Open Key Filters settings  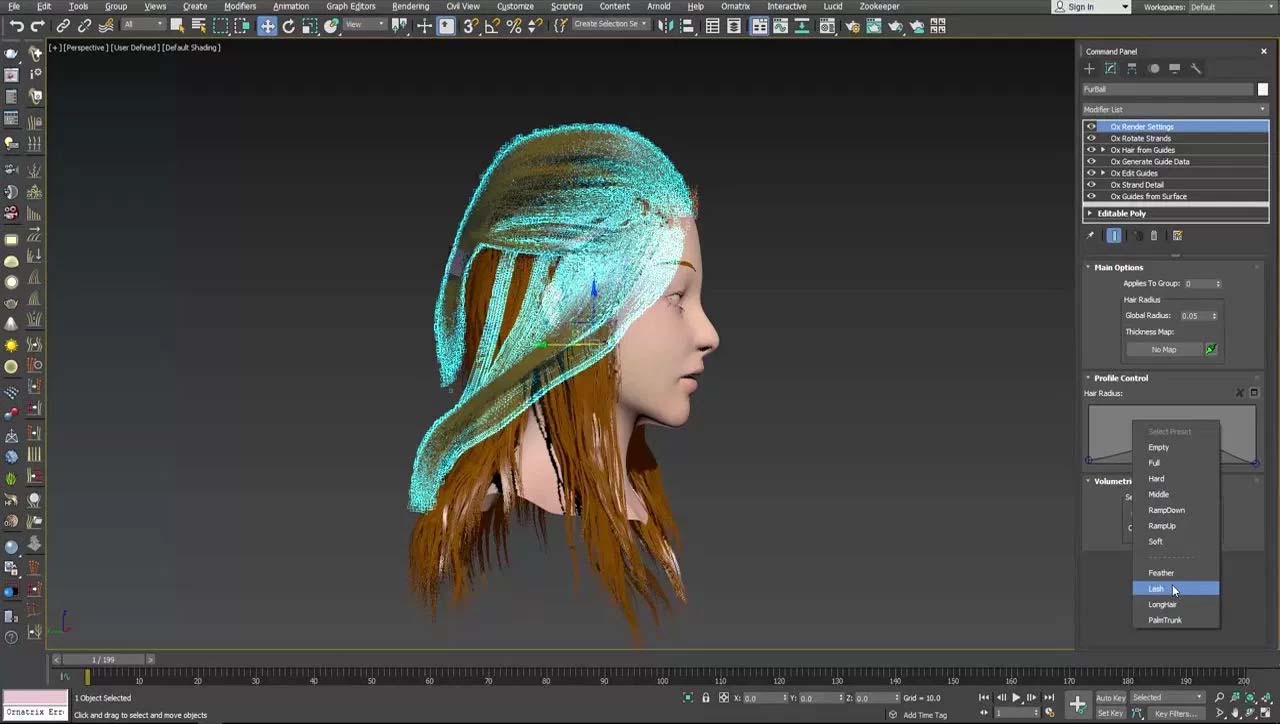(x=1176, y=713)
